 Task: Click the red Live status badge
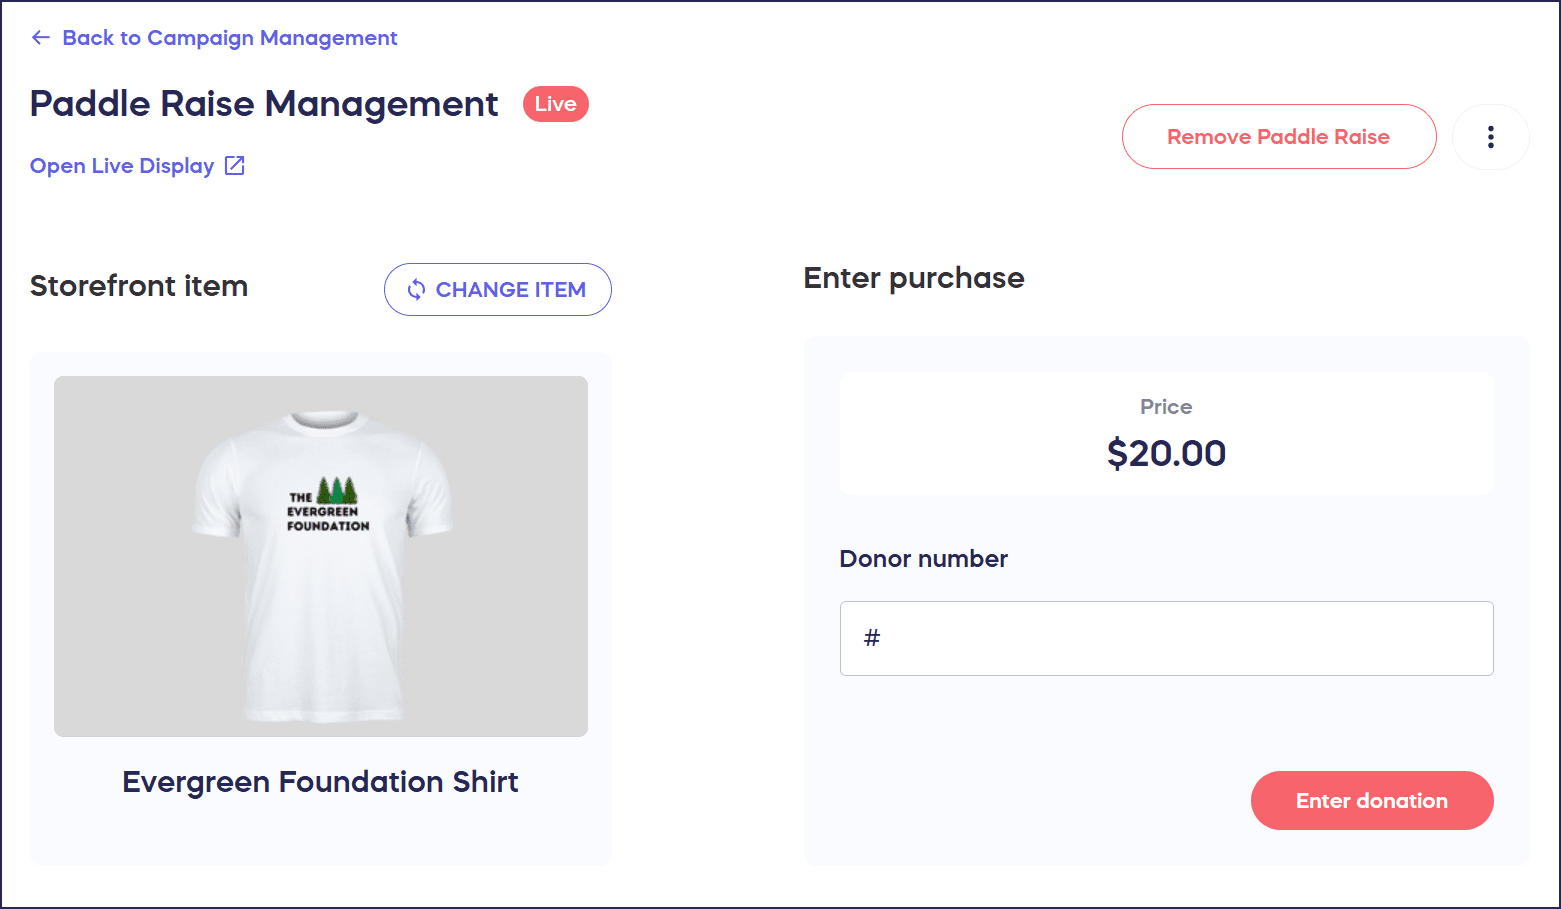click(x=555, y=104)
